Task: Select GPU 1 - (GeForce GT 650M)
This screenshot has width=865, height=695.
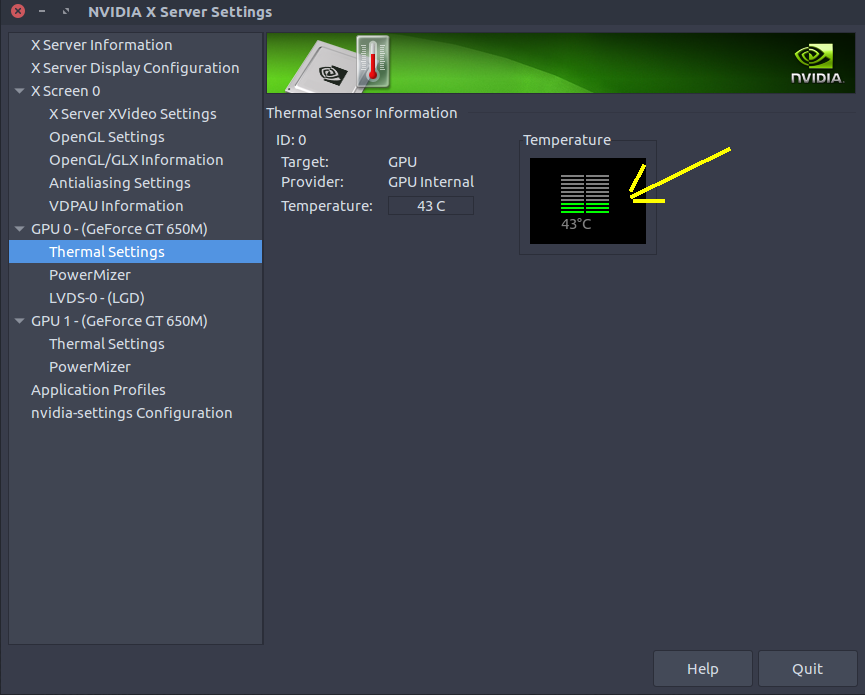Action: pos(119,321)
